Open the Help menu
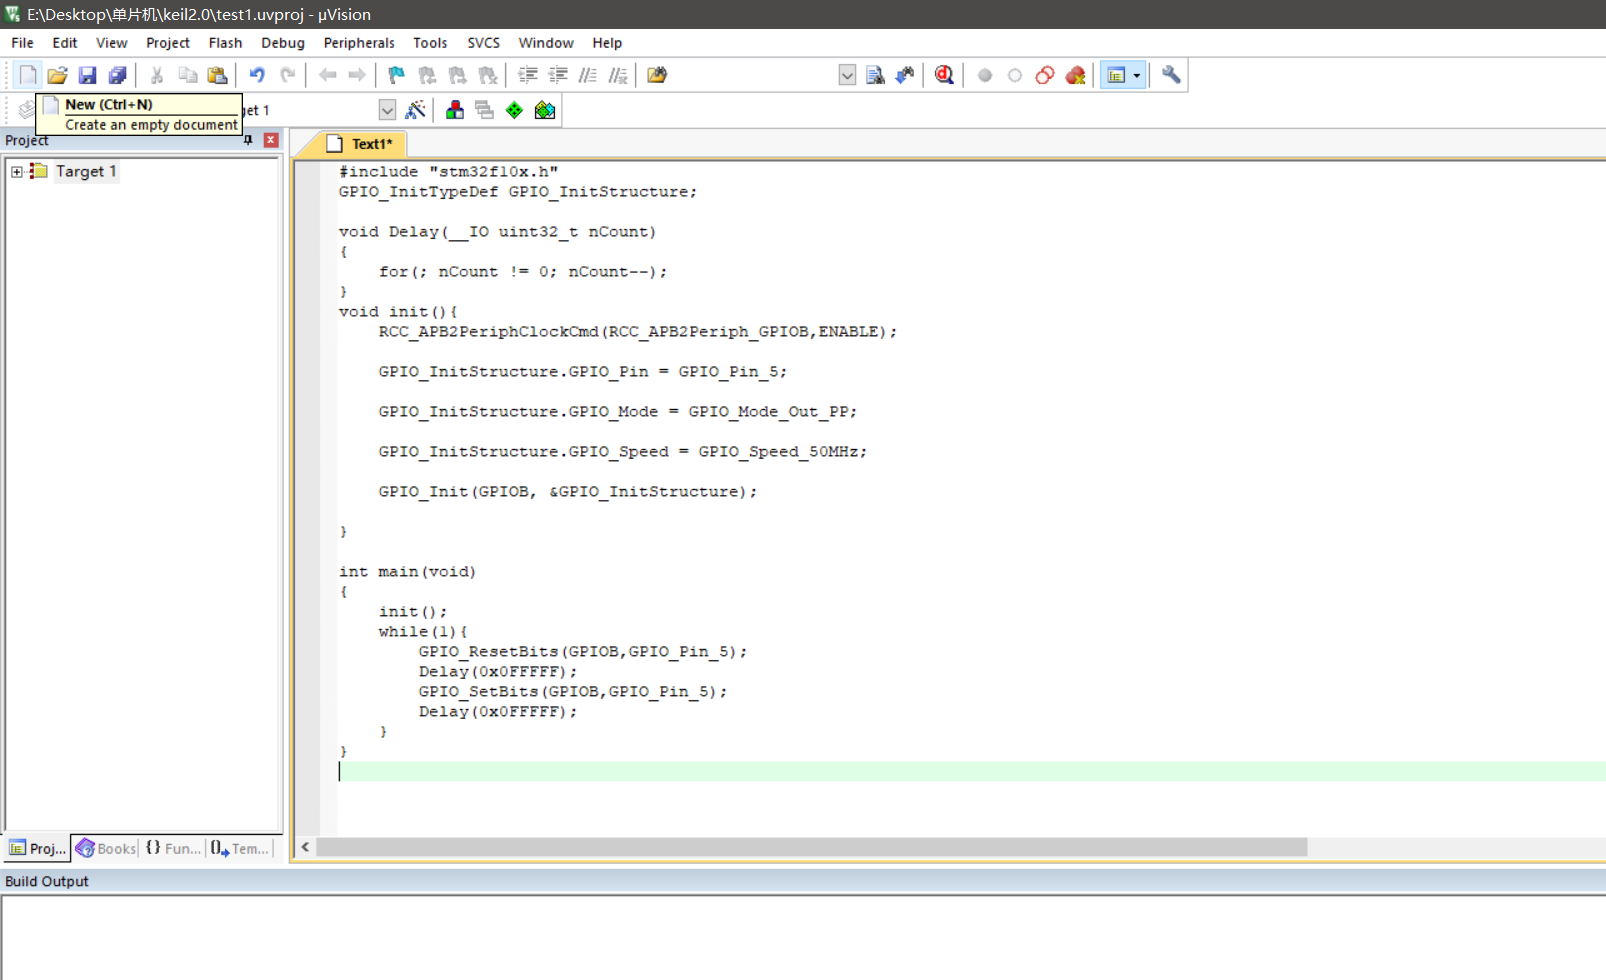 tap(607, 43)
